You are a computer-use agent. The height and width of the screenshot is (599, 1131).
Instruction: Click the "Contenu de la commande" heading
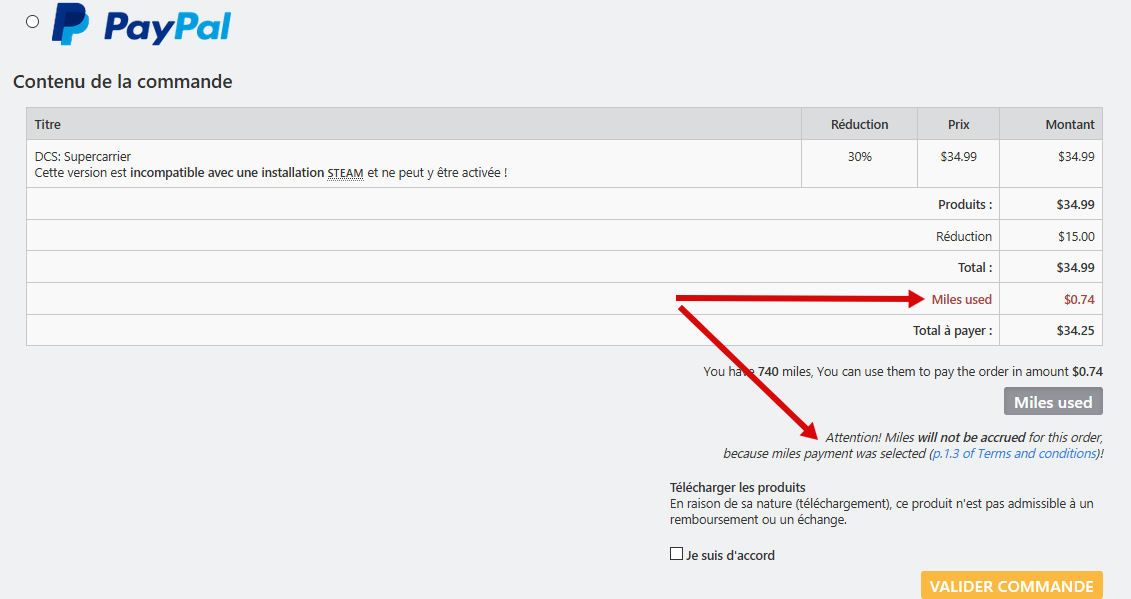[122, 82]
